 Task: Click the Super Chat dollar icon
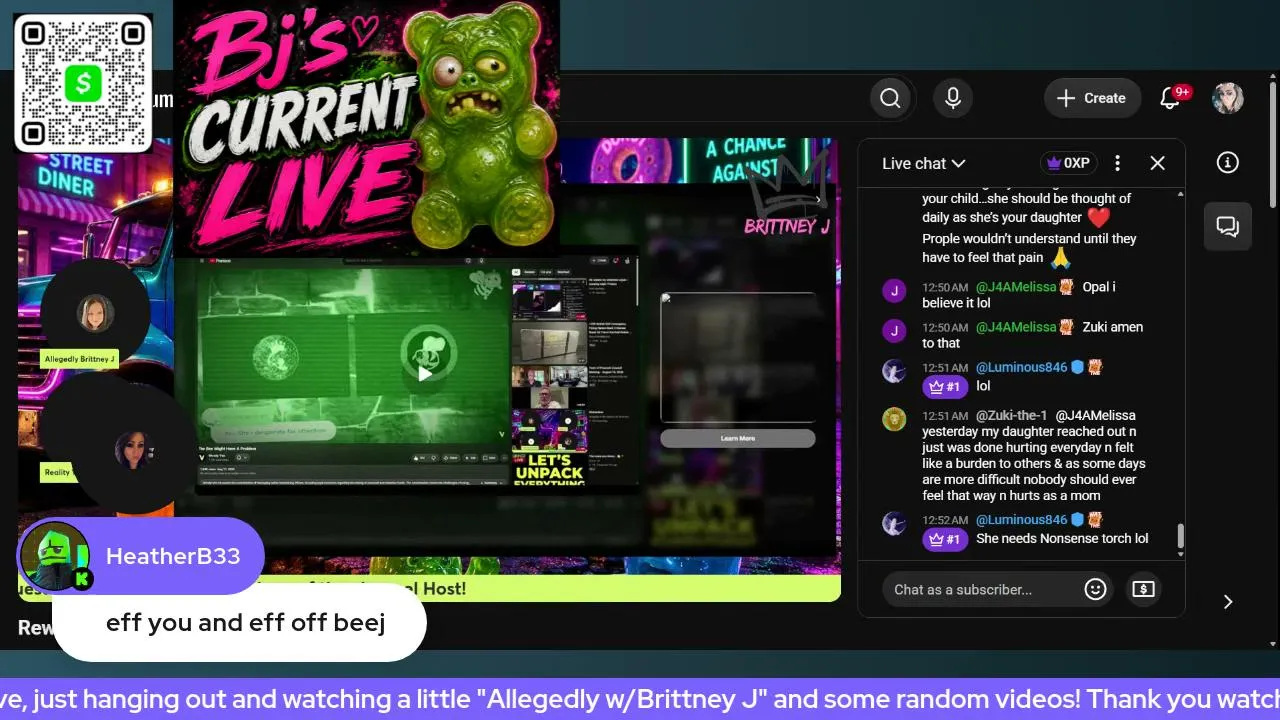point(1143,589)
